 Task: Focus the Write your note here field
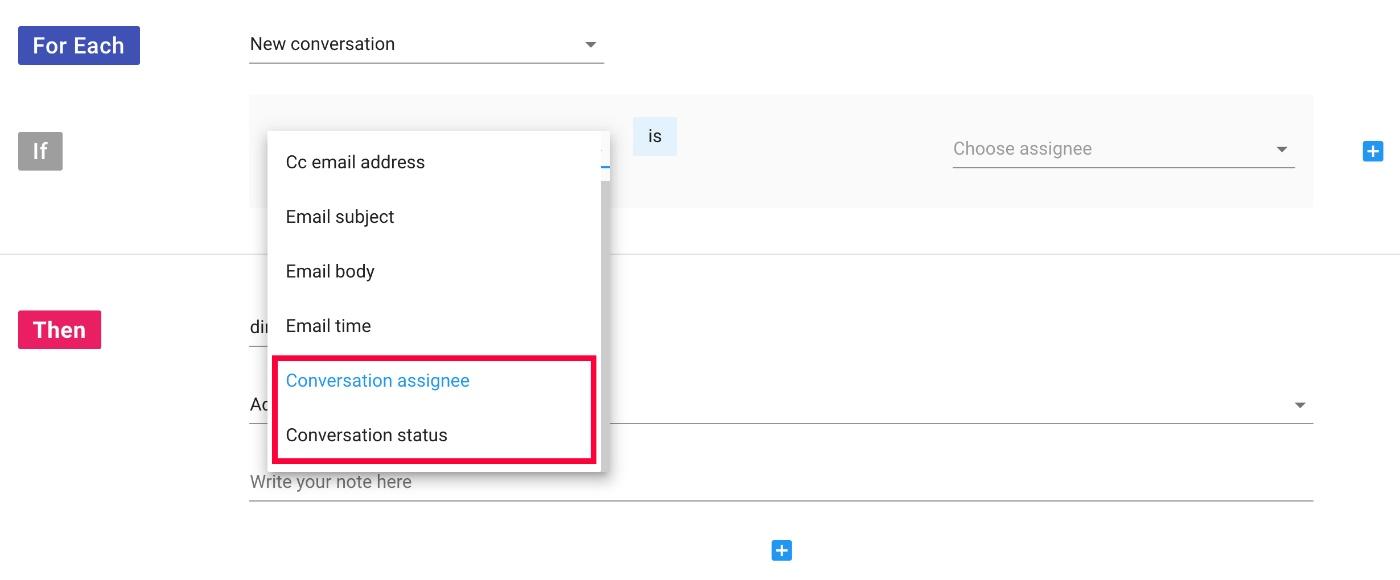[780, 482]
